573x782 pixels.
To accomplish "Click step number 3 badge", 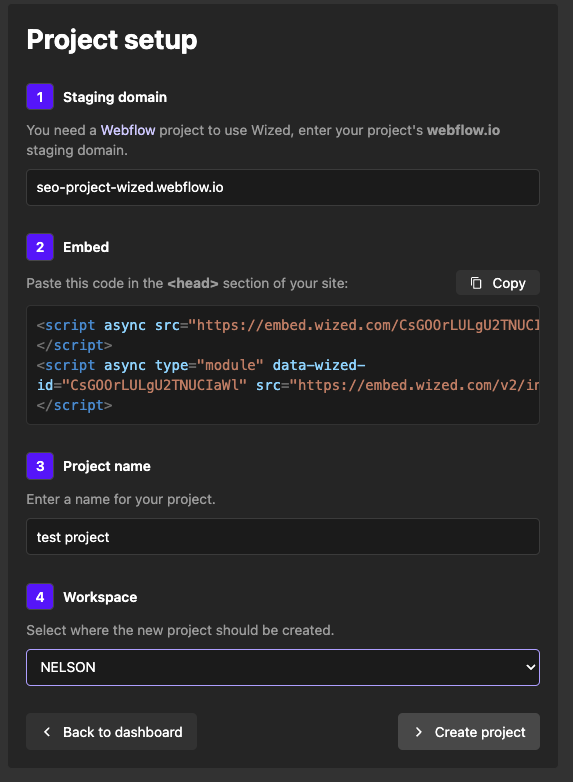I will click(x=40, y=466).
